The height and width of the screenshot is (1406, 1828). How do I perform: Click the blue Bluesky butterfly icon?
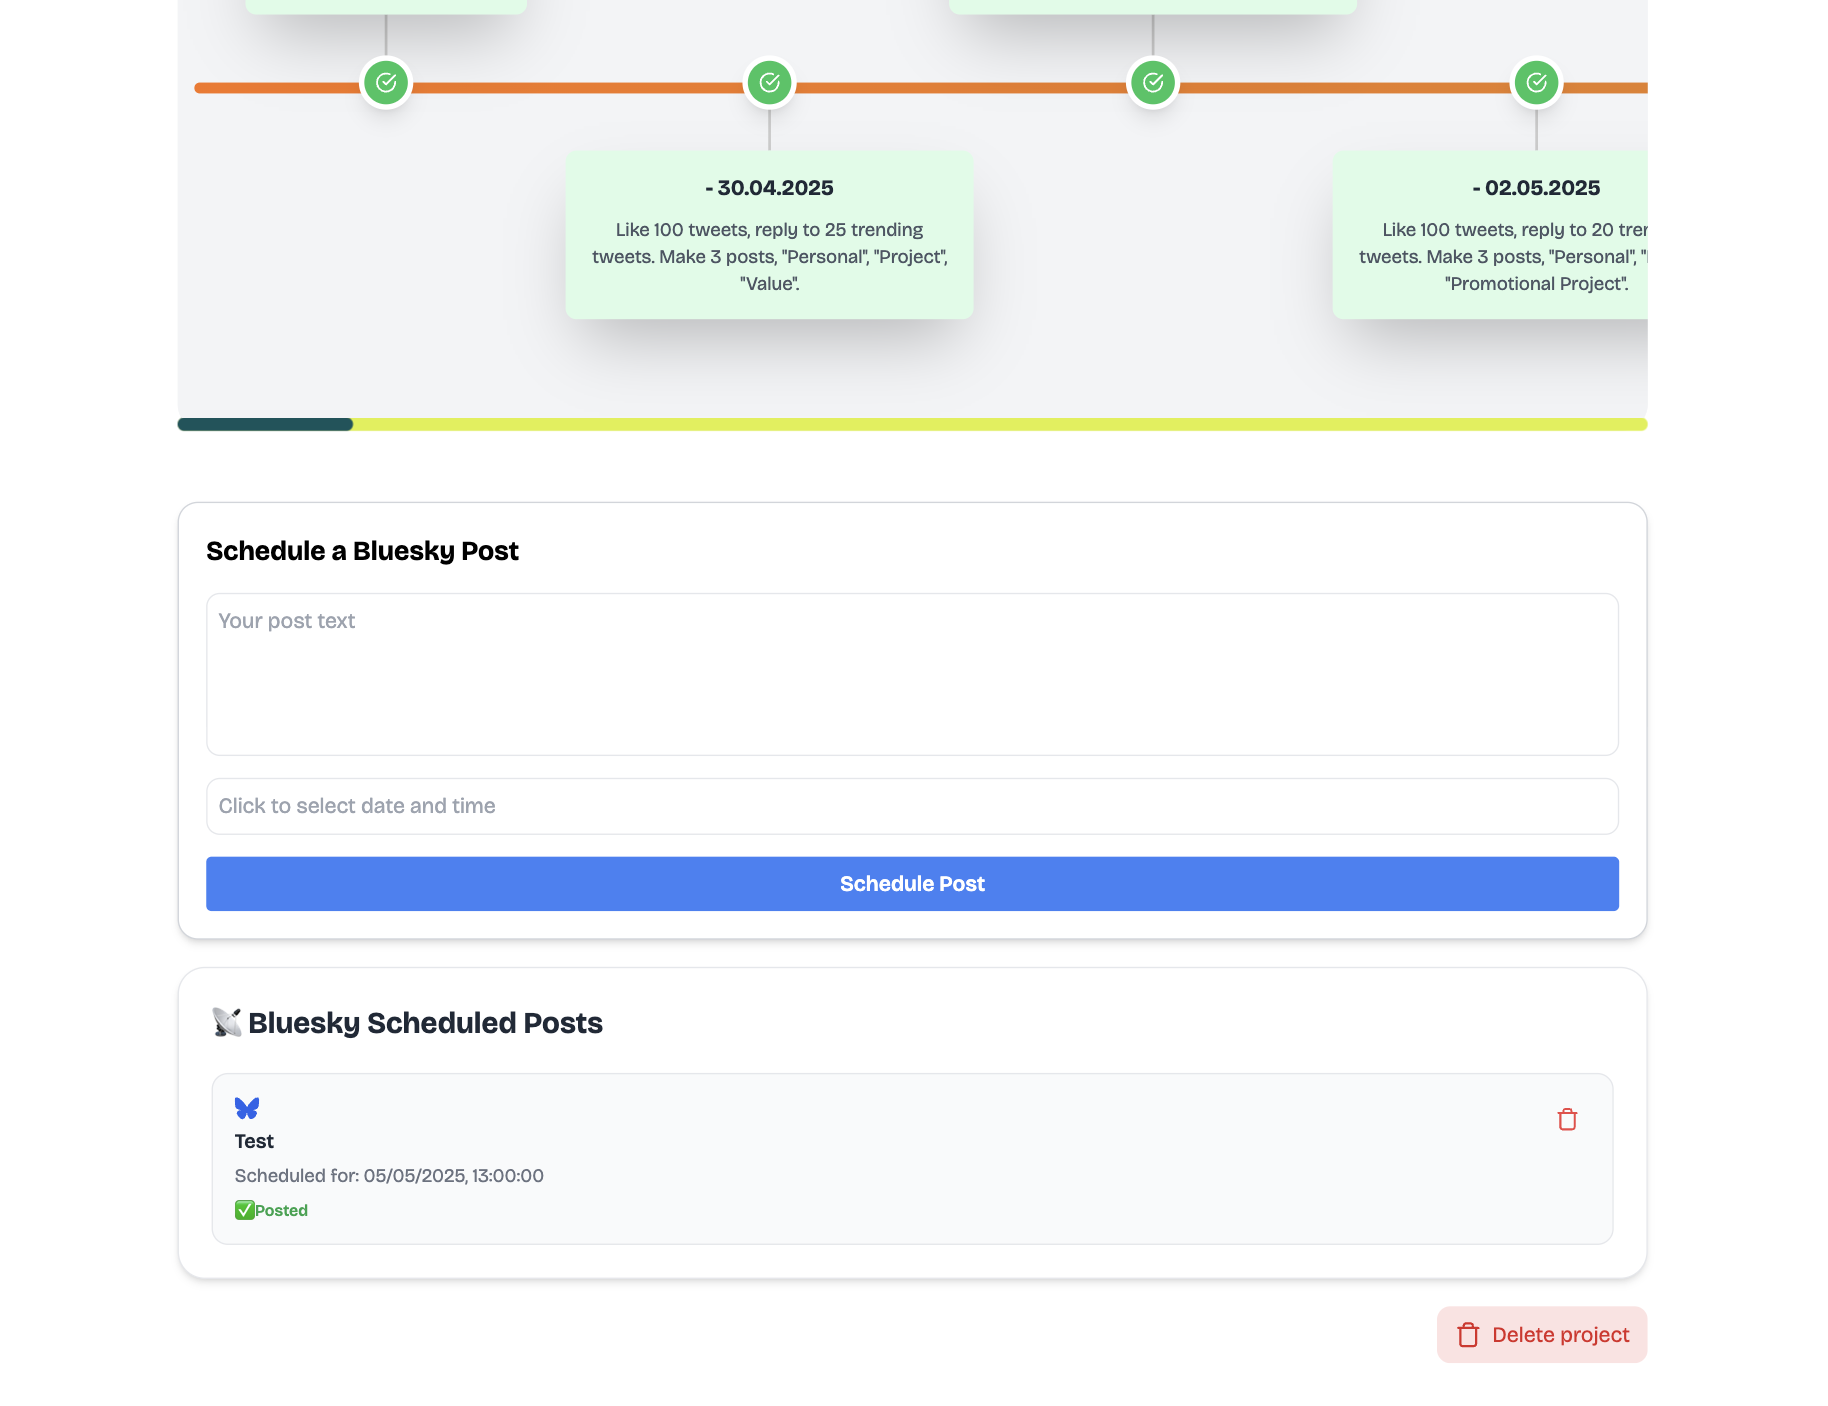[247, 1108]
